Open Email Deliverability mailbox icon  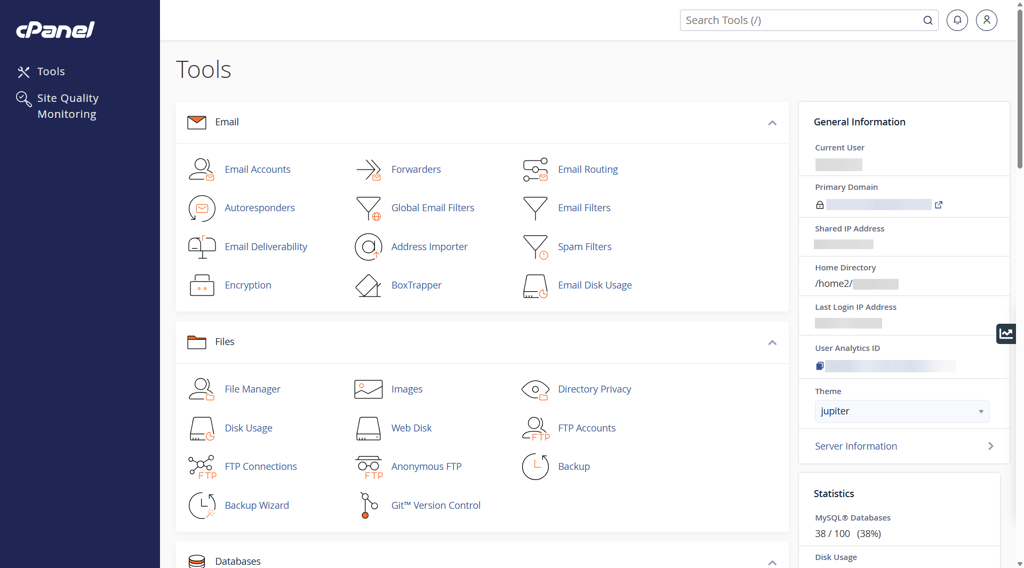click(201, 247)
